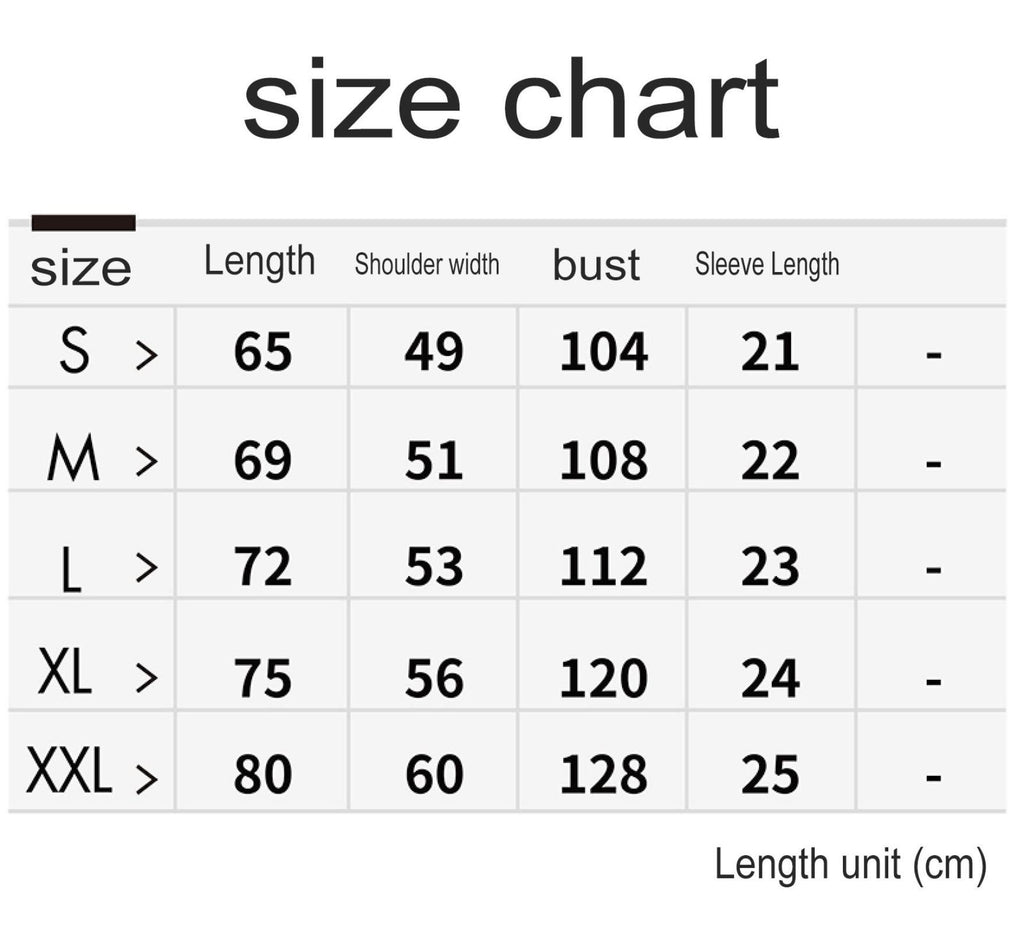Select the size column header label
This screenshot has width=1024, height=932.
click(80, 268)
